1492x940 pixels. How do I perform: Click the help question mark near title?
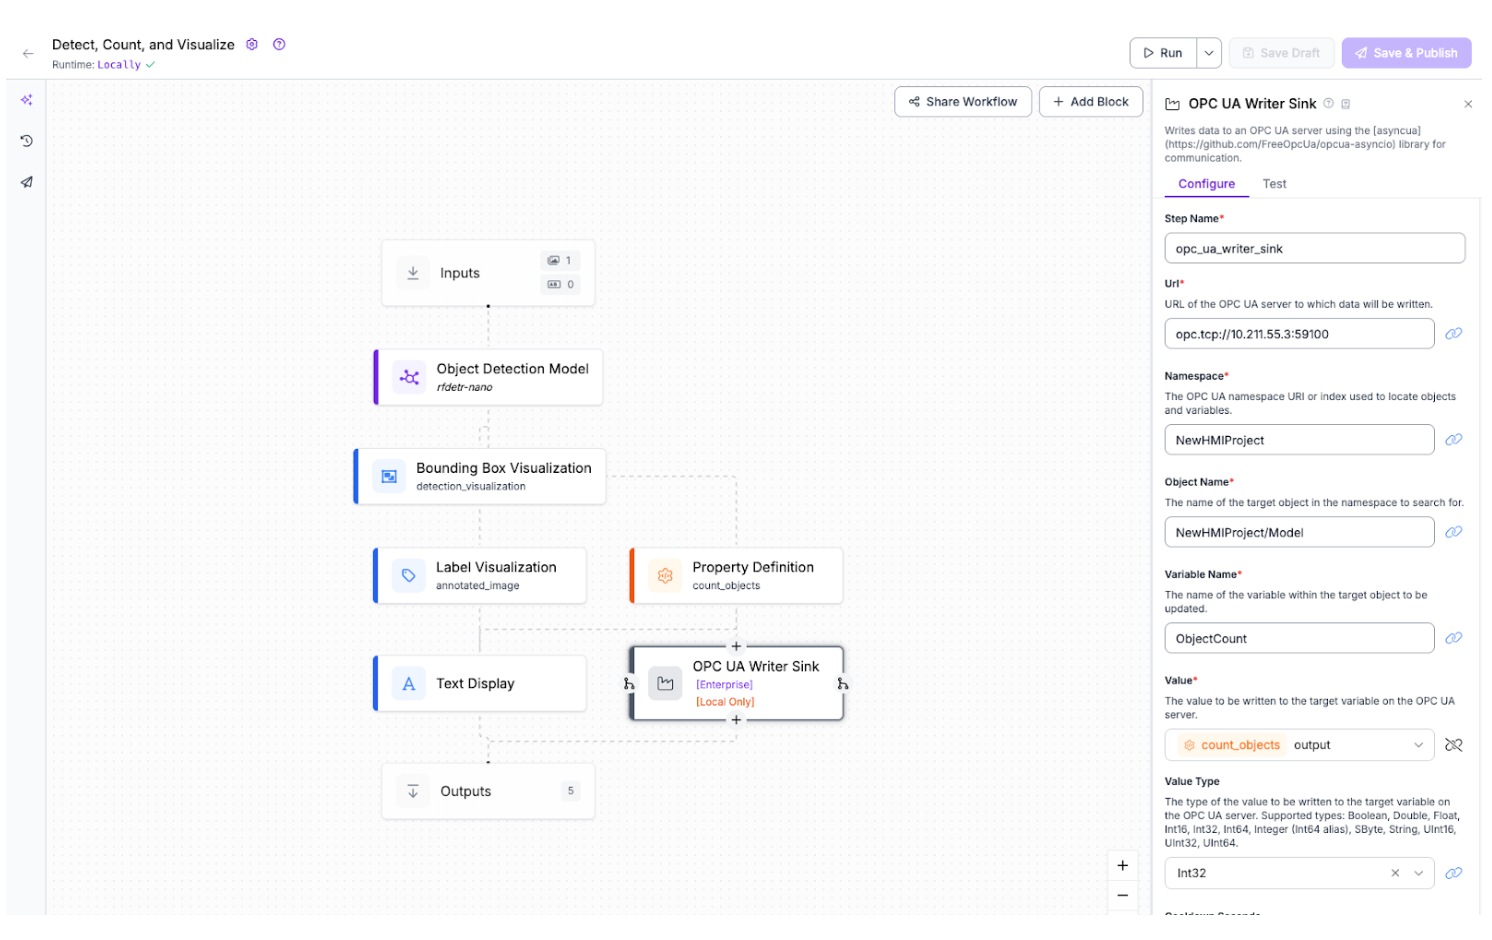point(279,45)
